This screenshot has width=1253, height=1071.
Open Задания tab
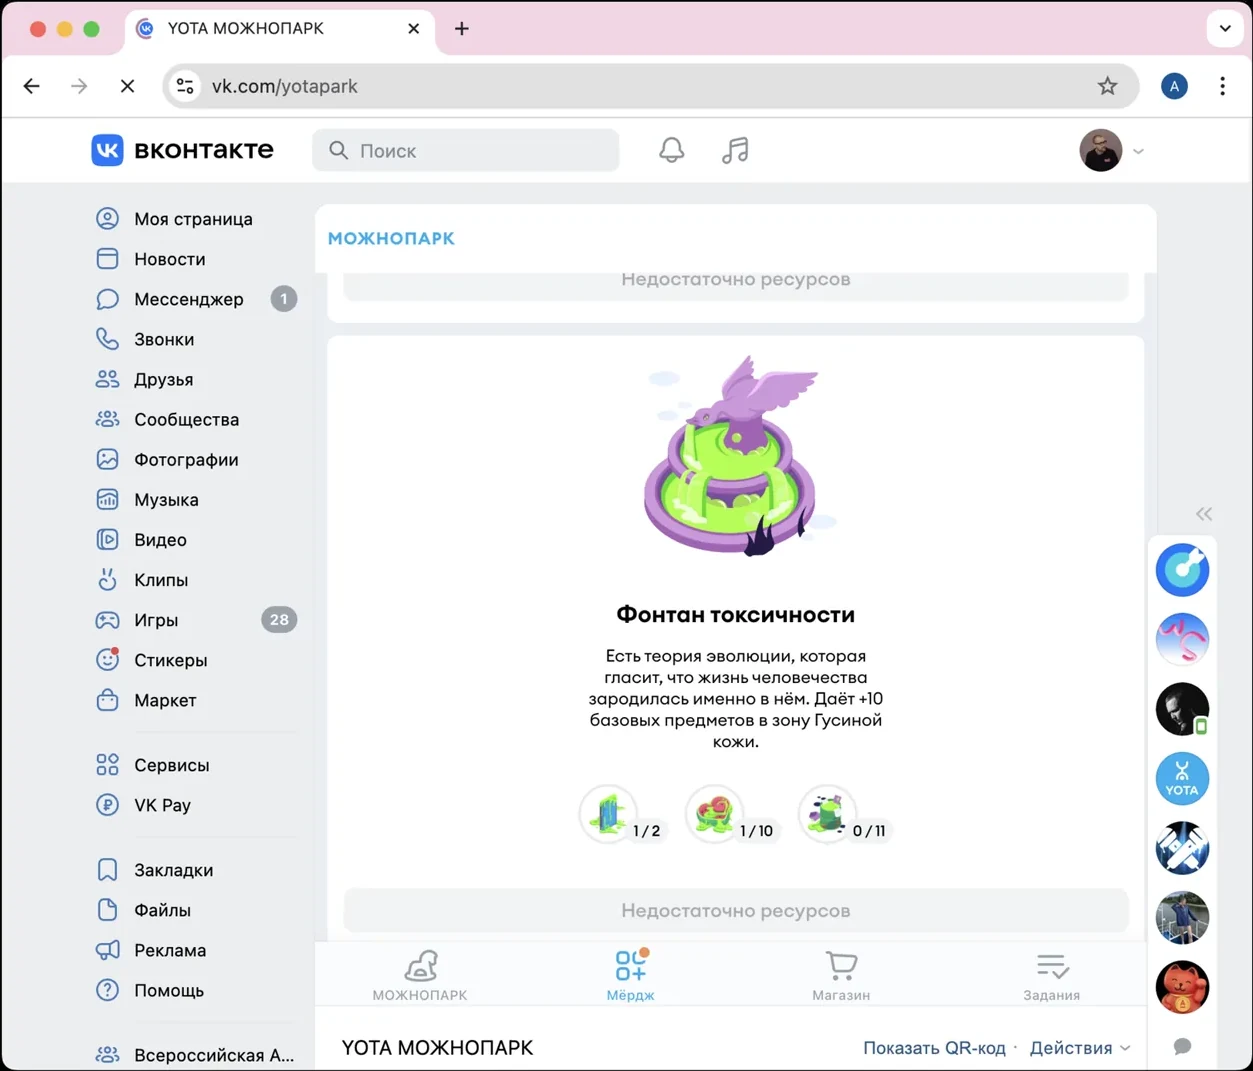coord(1051,975)
